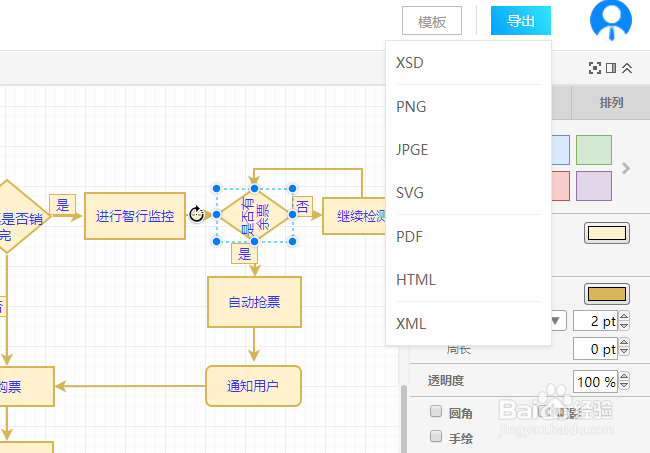Show next style colors with right chevron
This screenshot has width=650, height=453.
(626, 168)
